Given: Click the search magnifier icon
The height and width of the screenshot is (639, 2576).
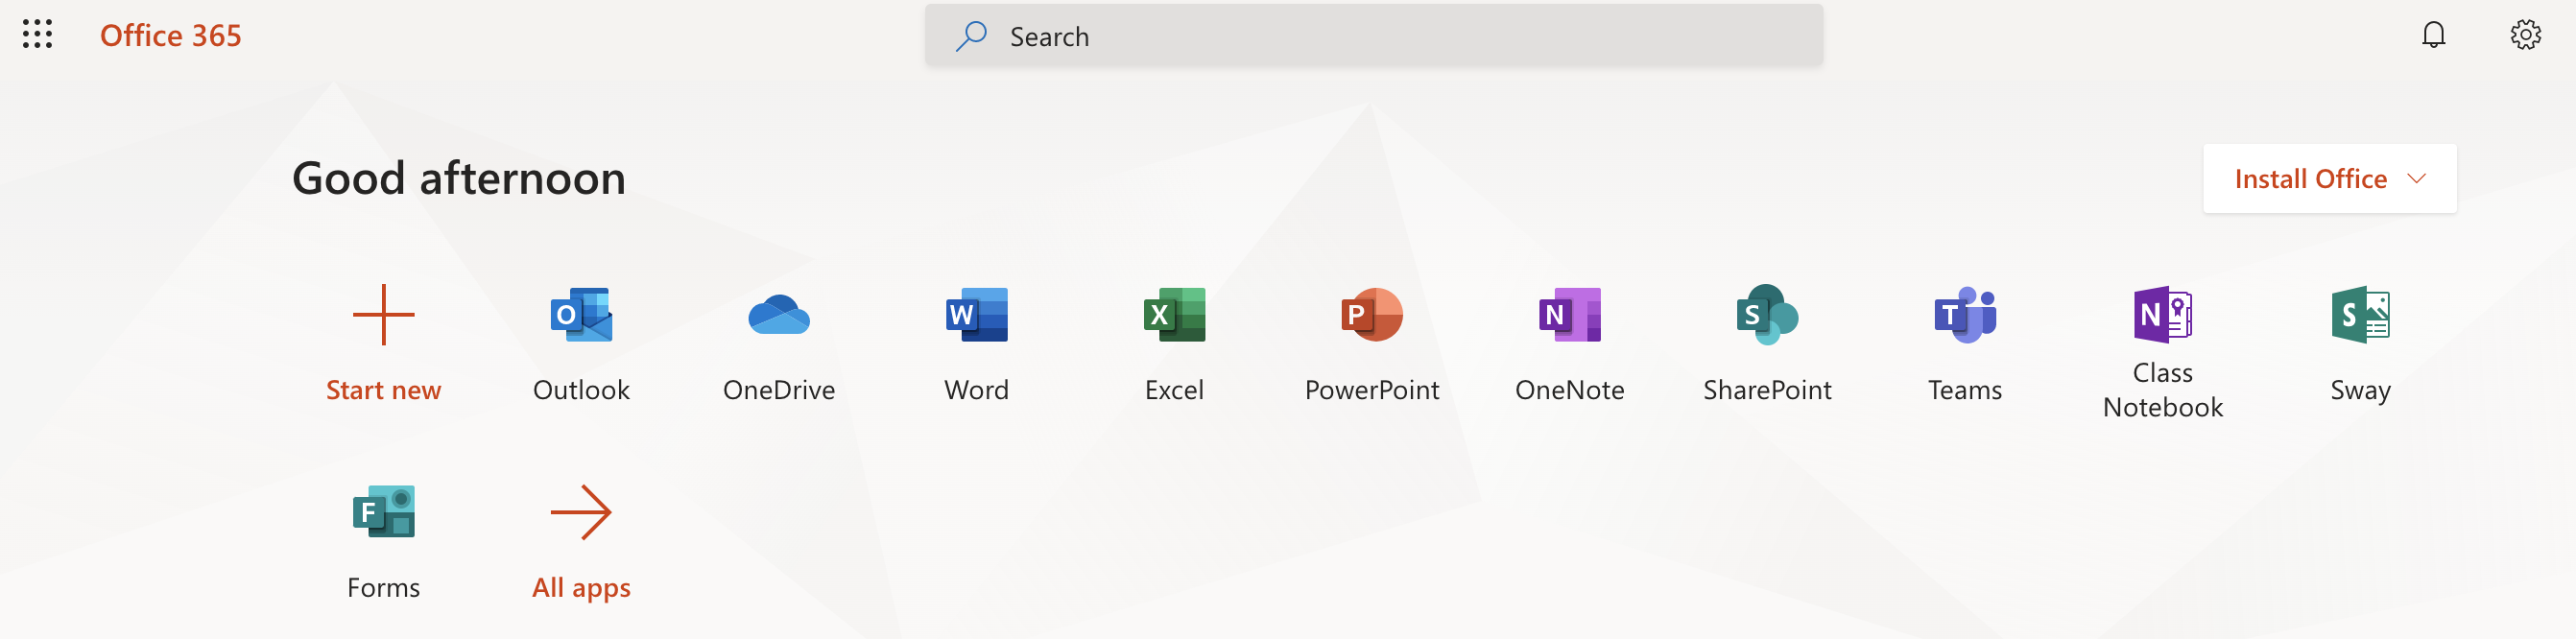Looking at the screenshot, I should point(970,36).
